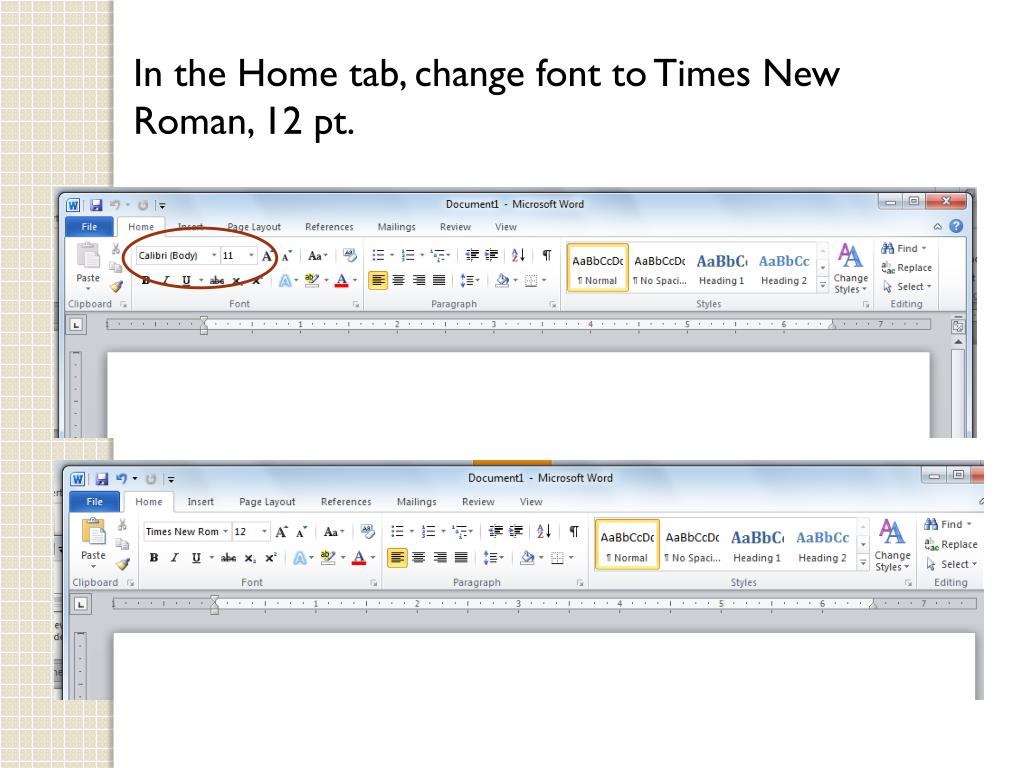Click Numbering list icon in Times New Roman window
The height and width of the screenshot is (768, 1024).
click(428, 532)
